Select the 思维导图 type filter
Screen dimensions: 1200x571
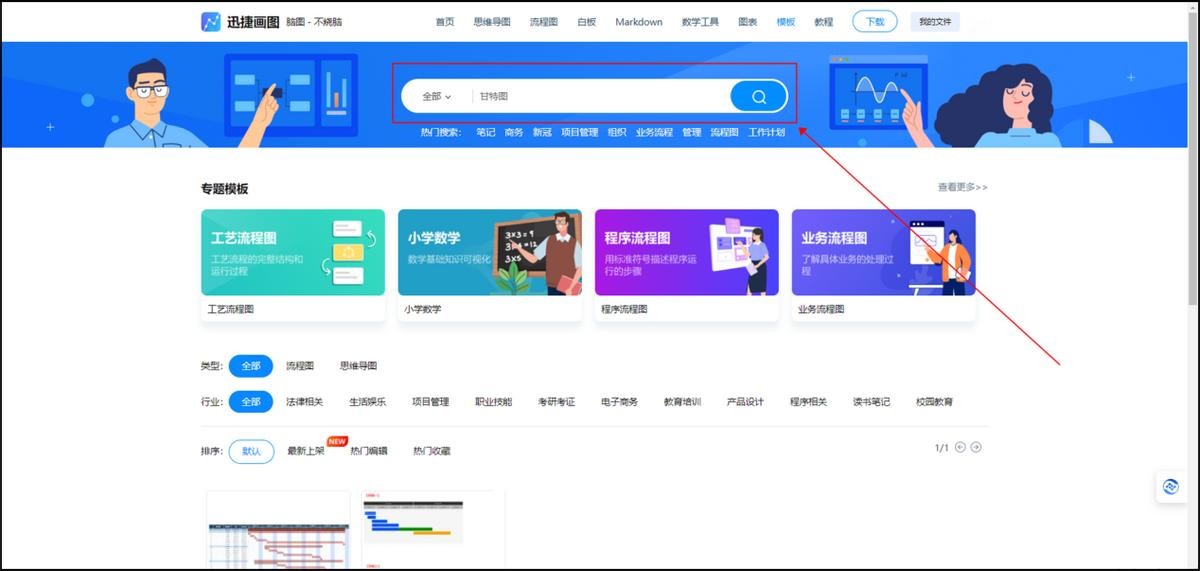(x=358, y=366)
